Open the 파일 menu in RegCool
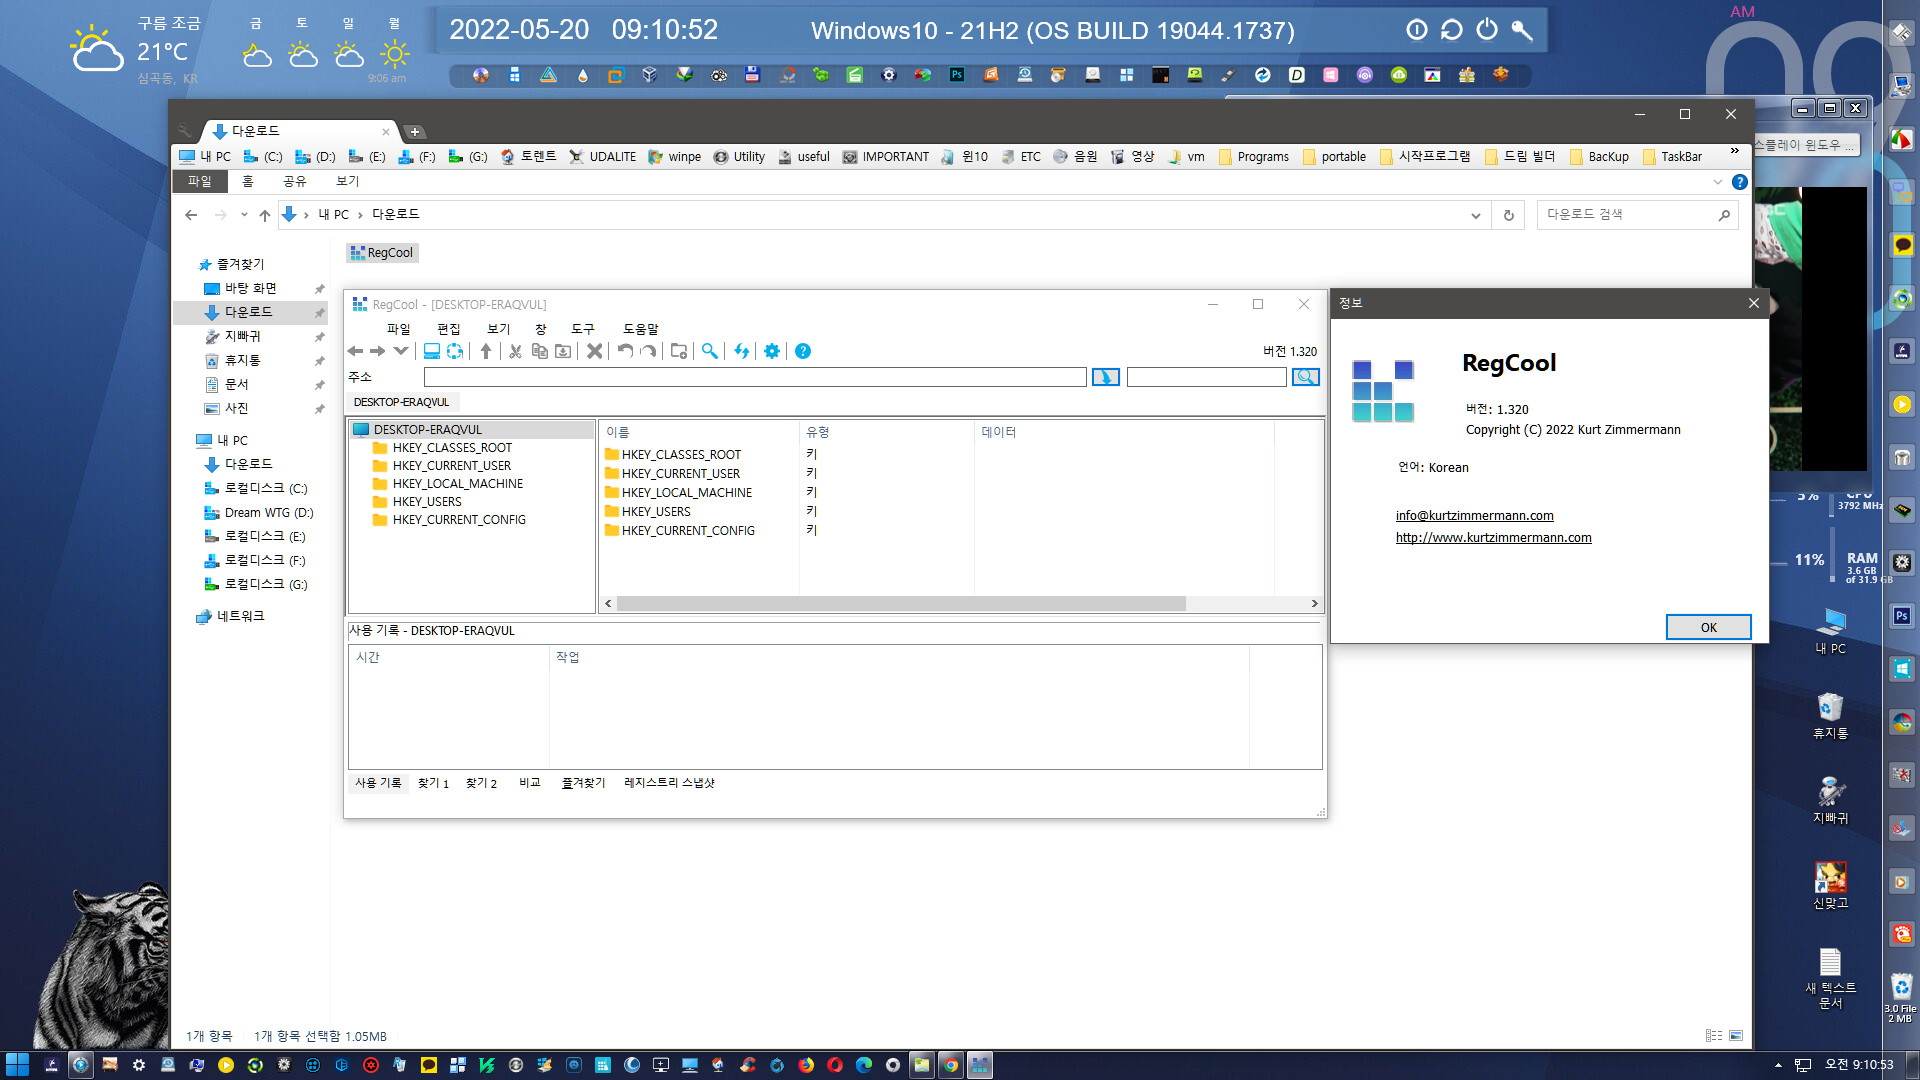The height and width of the screenshot is (1080, 1920). tap(398, 329)
